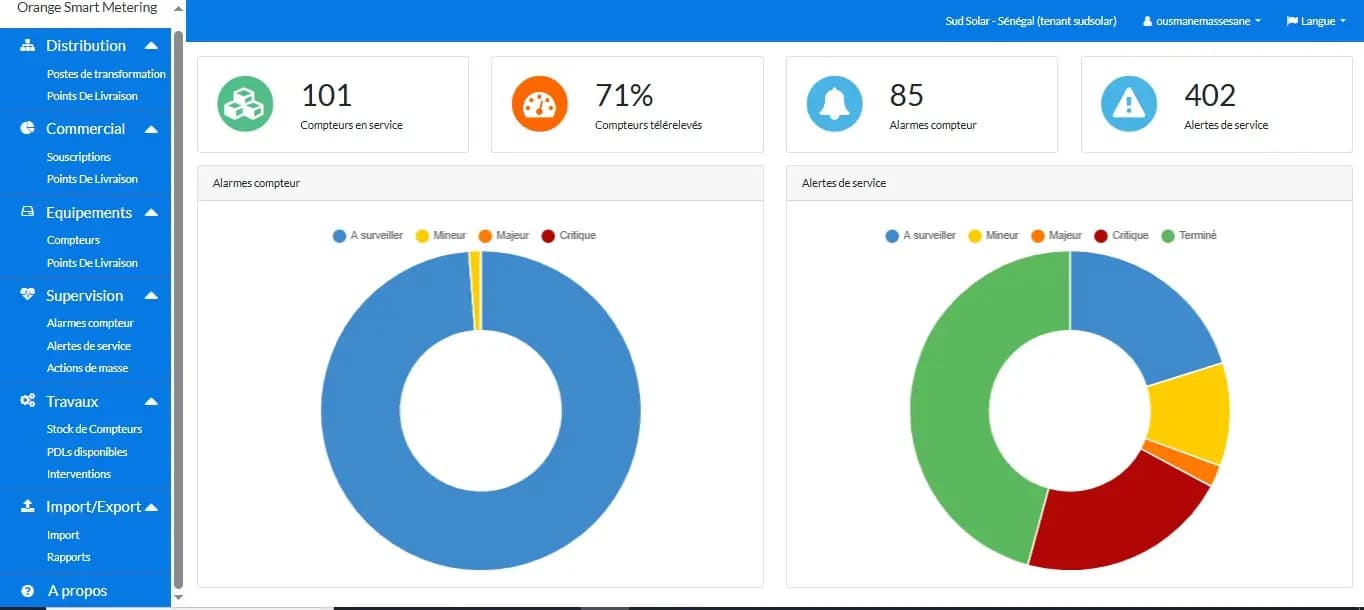Collapse the Distribution menu section
The image size is (1364, 610).
pyautogui.click(x=151, y=46)
